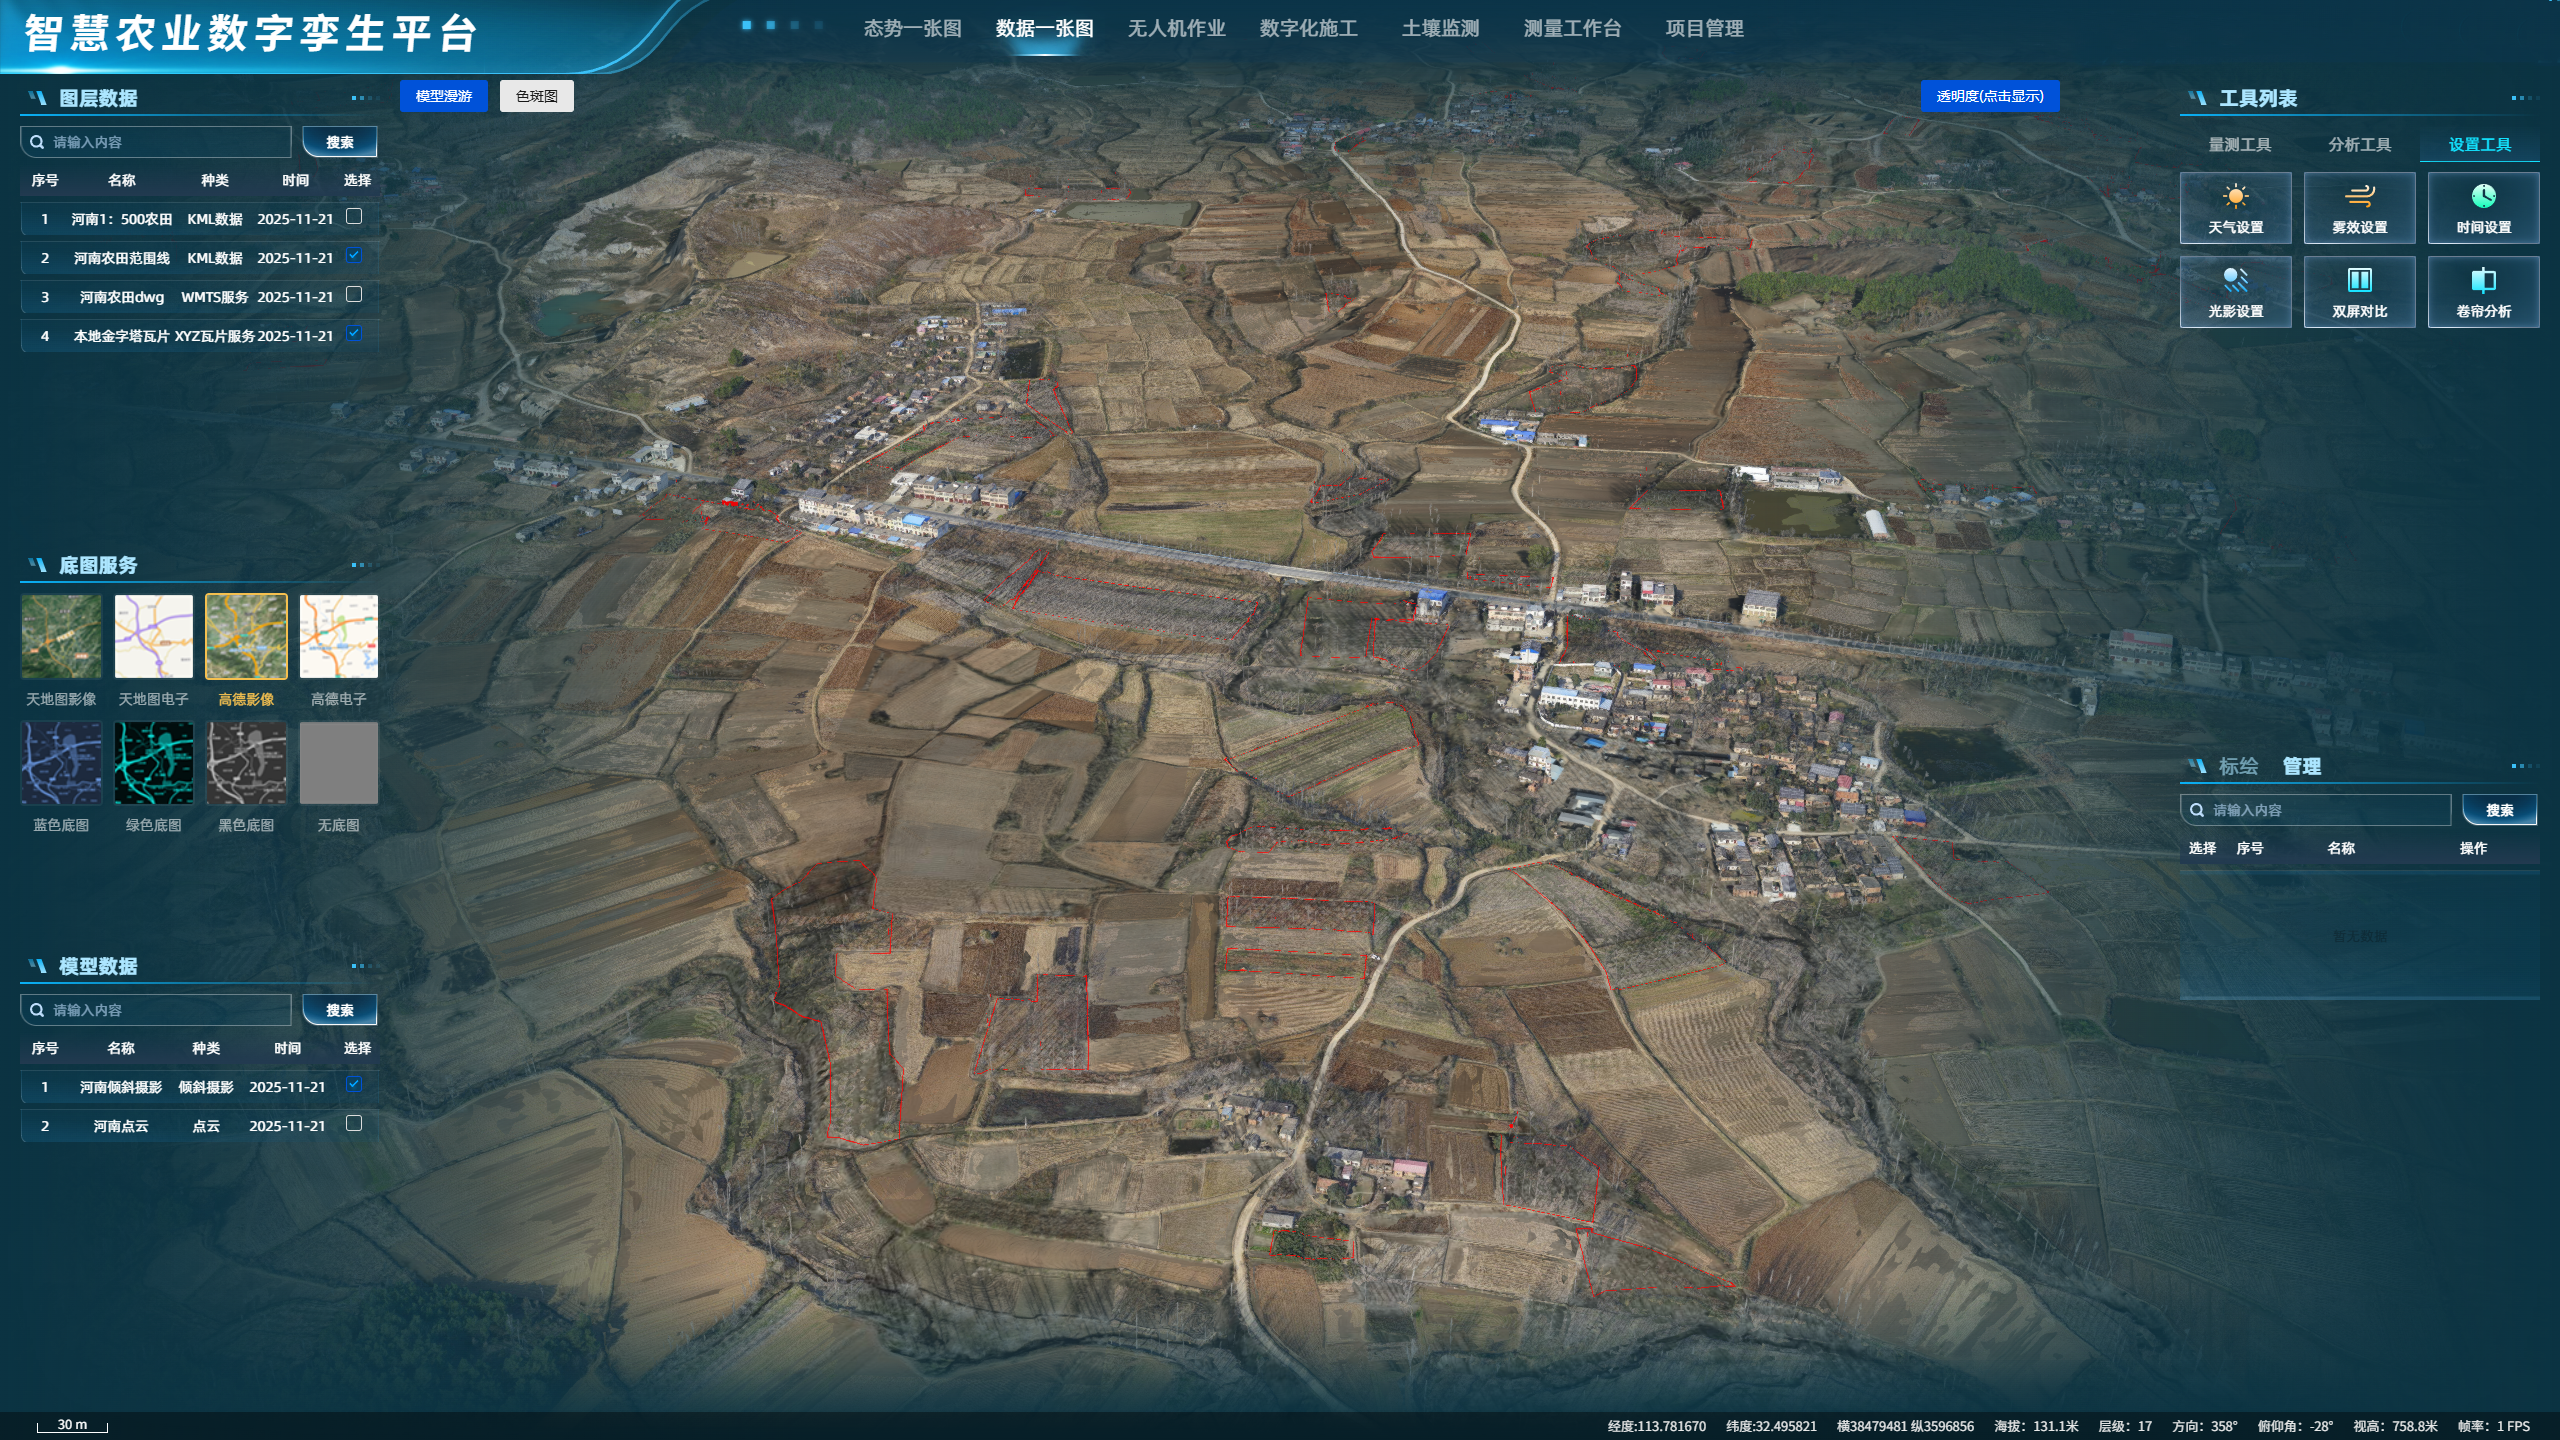Select 河南倾斜摄影 model row name

pos(121,1087)
